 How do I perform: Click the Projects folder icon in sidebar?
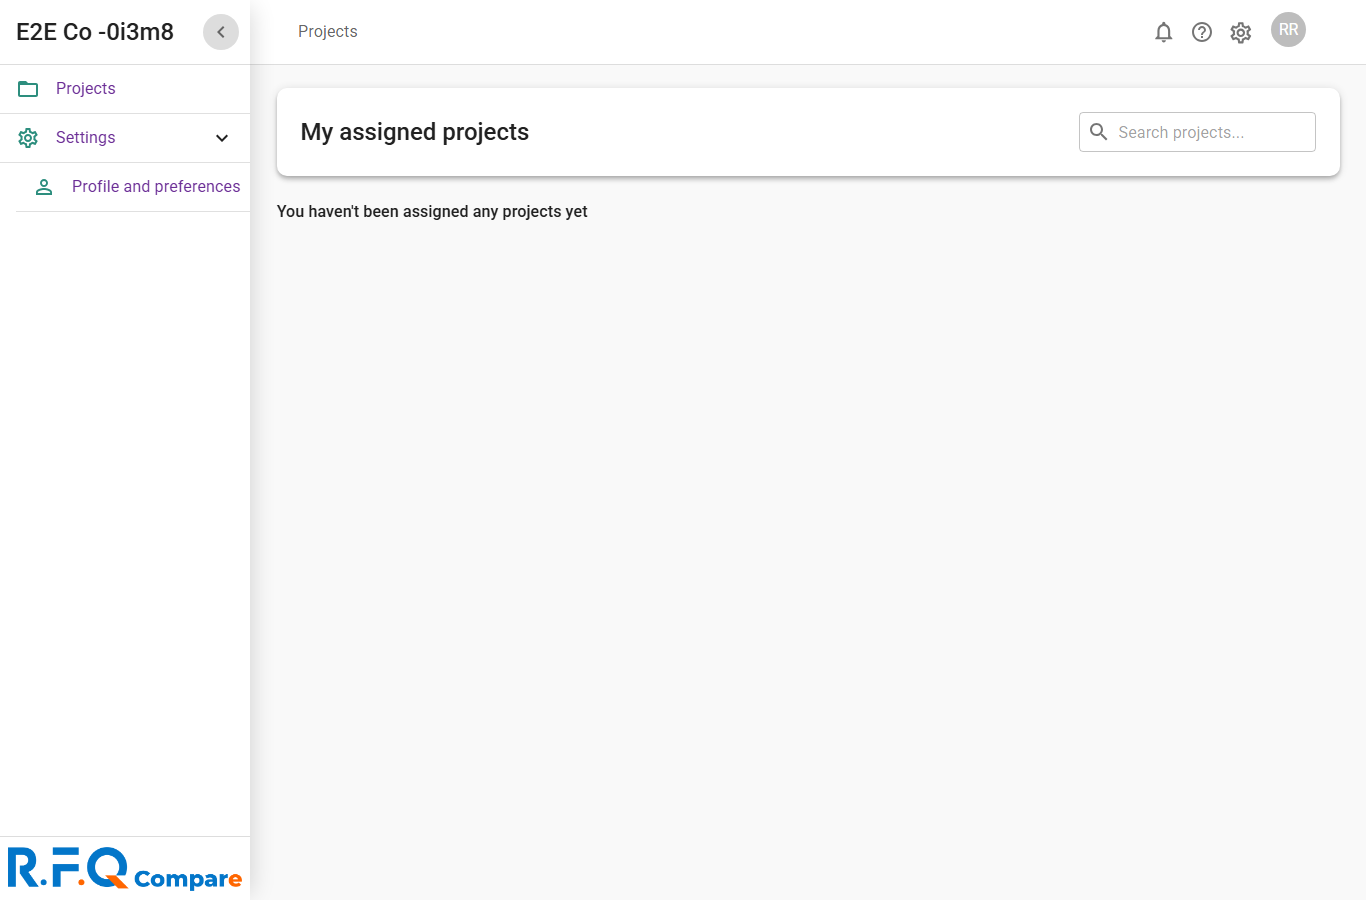point(28,89)
